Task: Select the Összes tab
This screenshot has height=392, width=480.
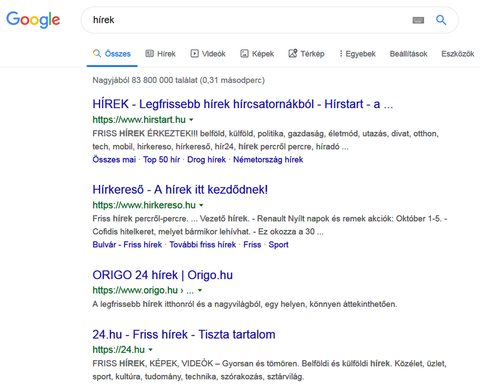Action: point(112,54)
